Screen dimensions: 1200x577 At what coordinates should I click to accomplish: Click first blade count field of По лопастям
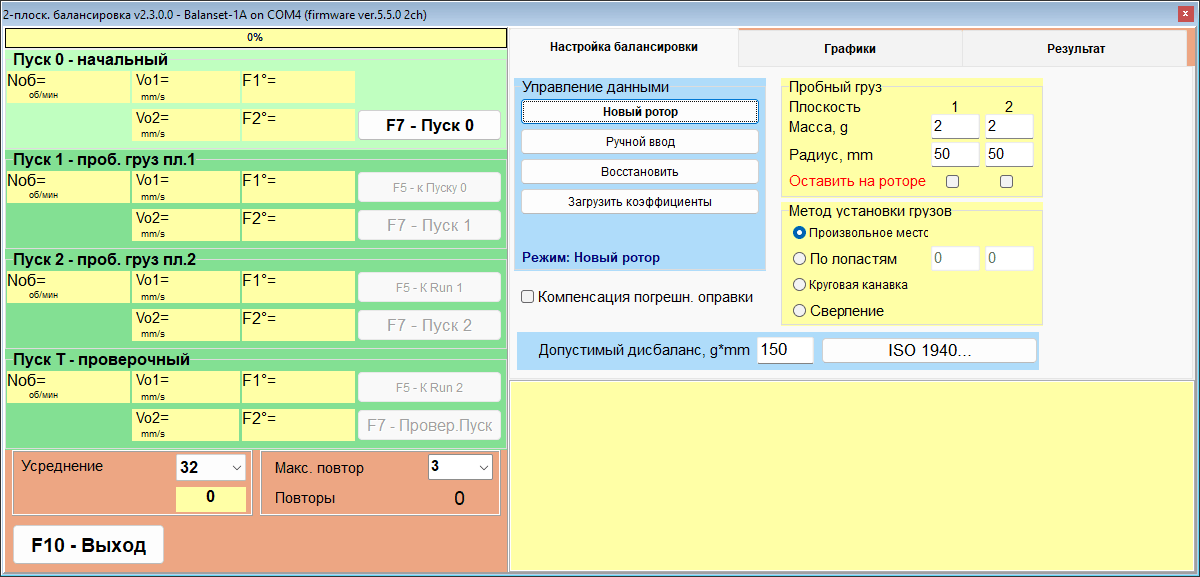tap(954, 258)
